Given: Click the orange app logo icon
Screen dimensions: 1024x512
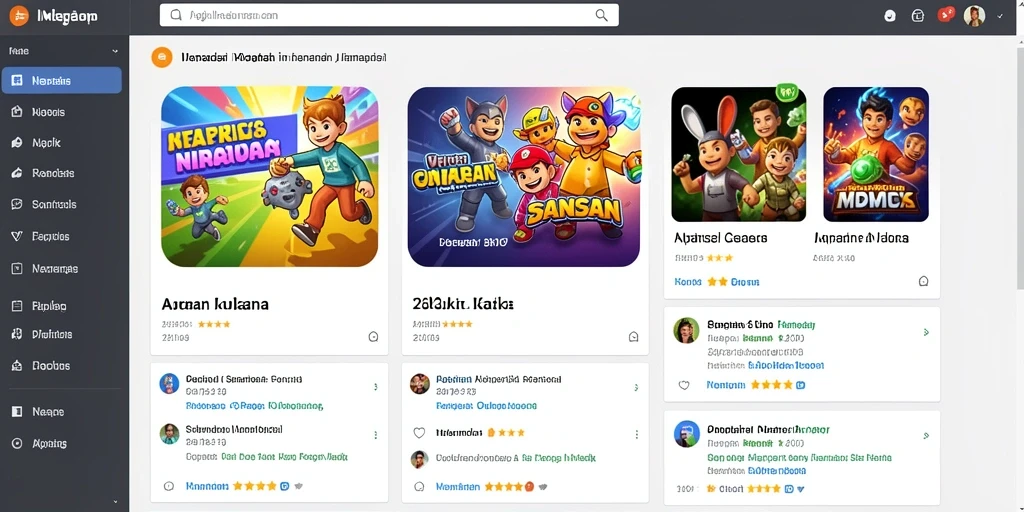Looking at the screenshot, I should (x=19, y=16).
